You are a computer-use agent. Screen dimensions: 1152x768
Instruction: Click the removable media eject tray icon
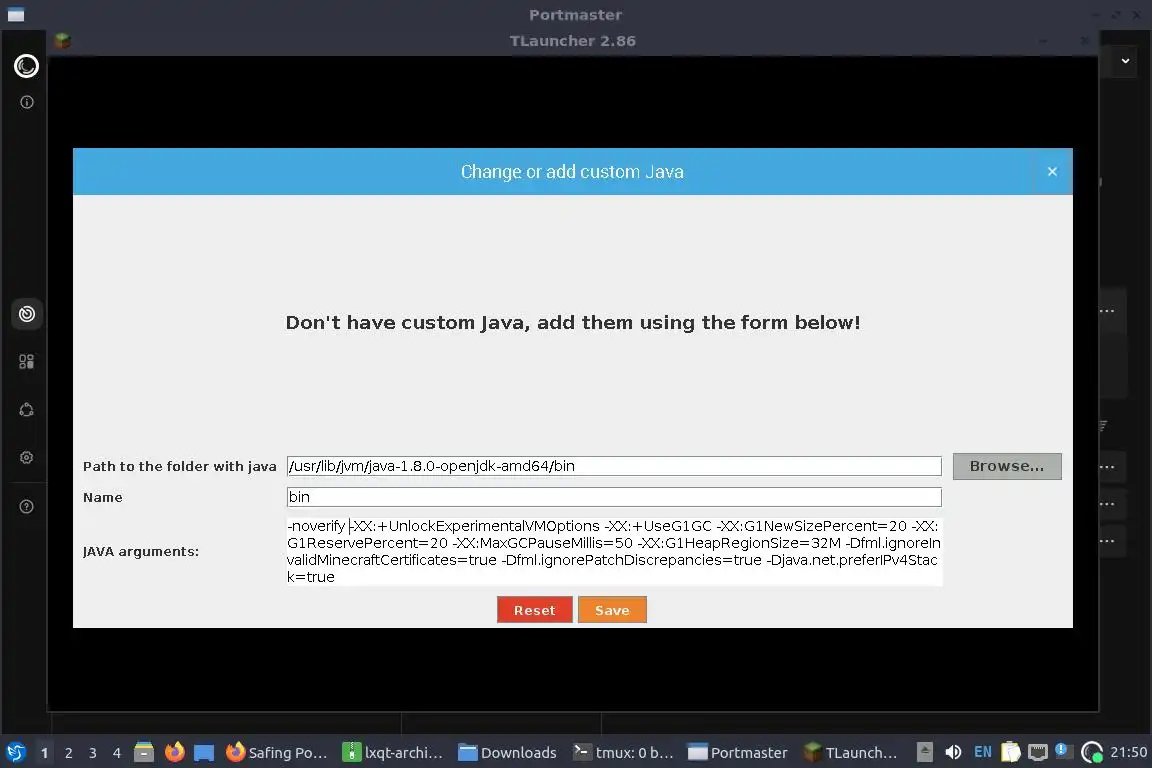[925, 752]
